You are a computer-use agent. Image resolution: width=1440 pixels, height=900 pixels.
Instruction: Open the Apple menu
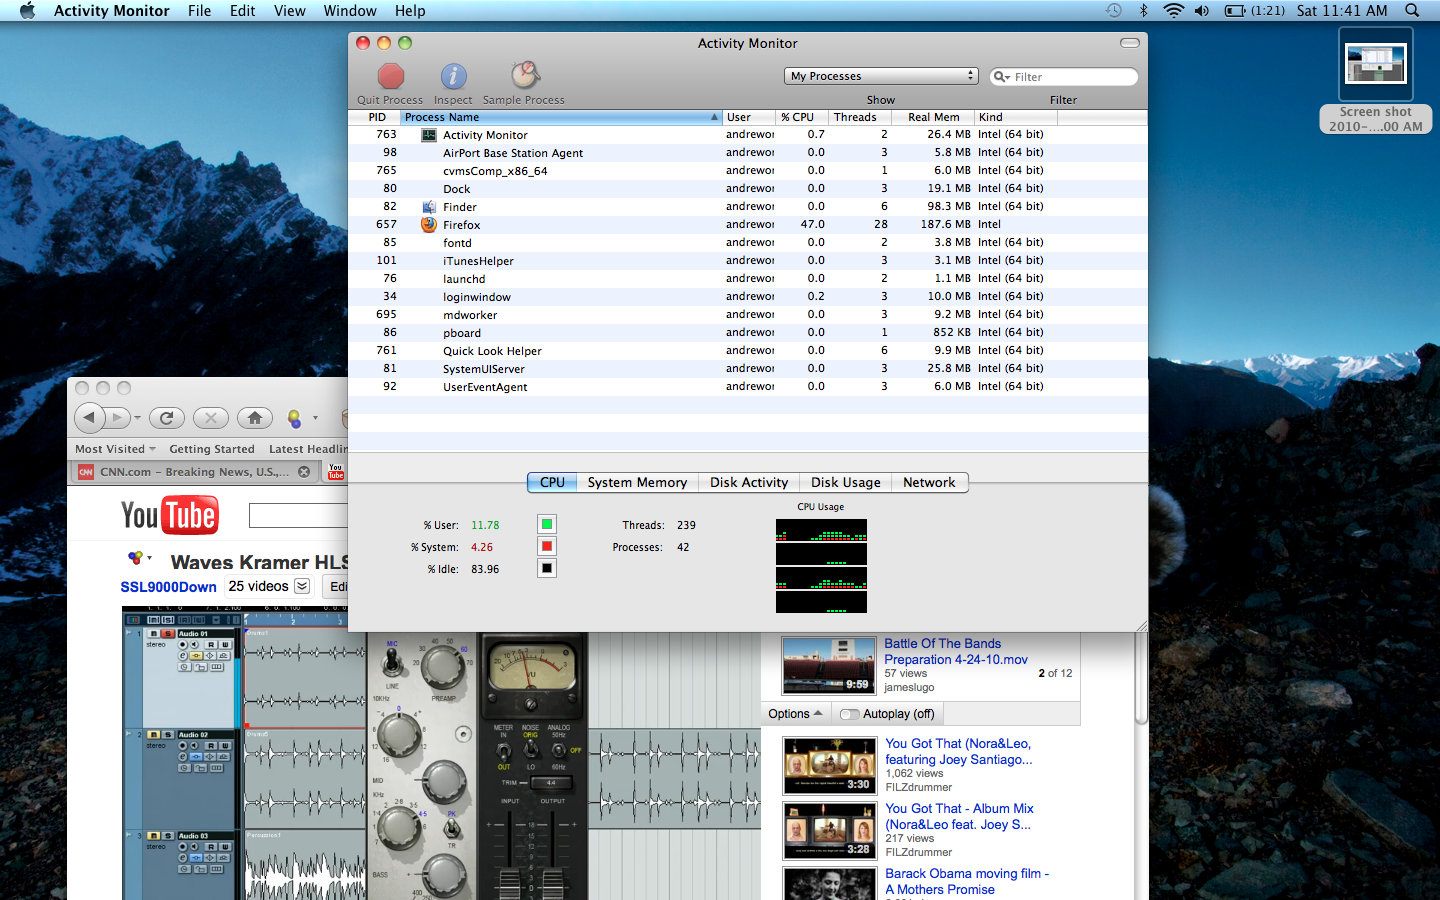[27, 10]
